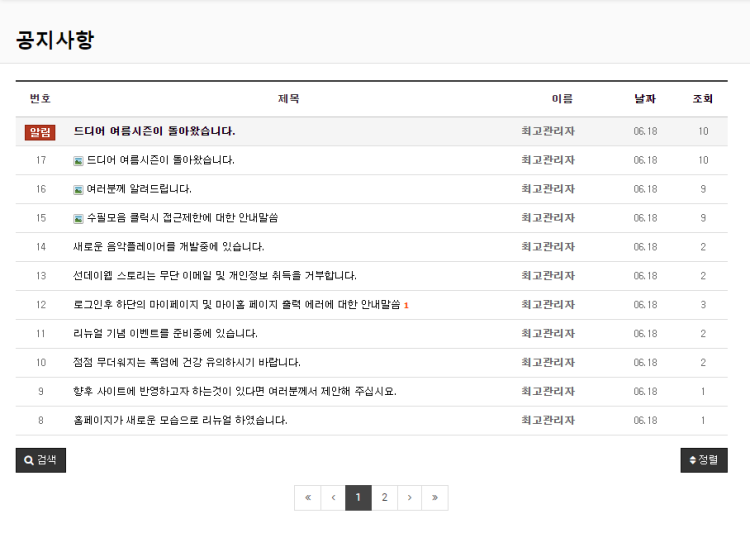
Task: Click the red 알림 notice badge
Action: pyautogui.click(x=40, y=132)
